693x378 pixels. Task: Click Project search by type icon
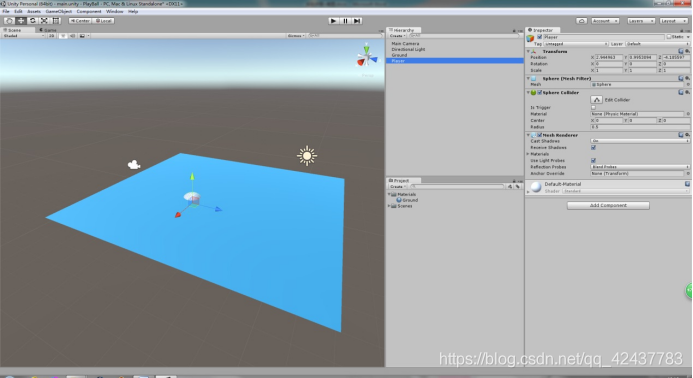point(510,187)
